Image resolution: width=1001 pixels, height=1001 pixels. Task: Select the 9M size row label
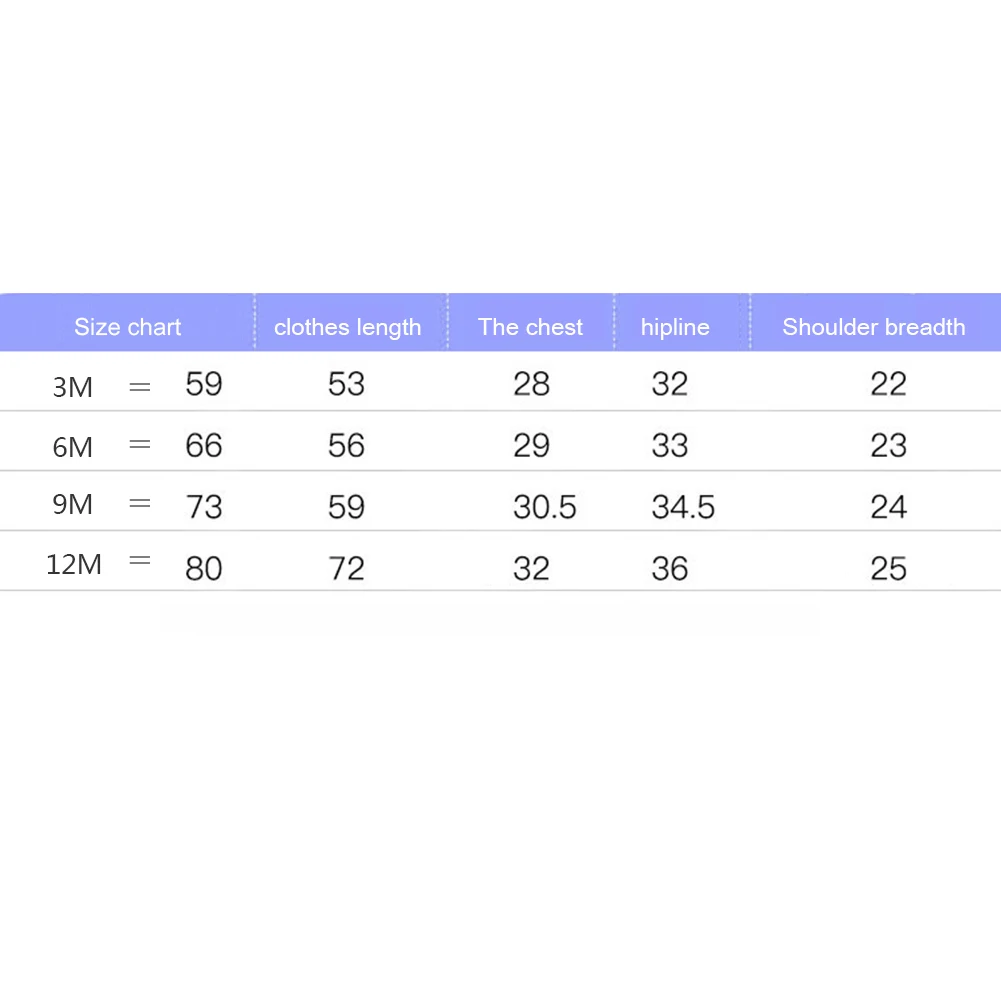point(73,504)
